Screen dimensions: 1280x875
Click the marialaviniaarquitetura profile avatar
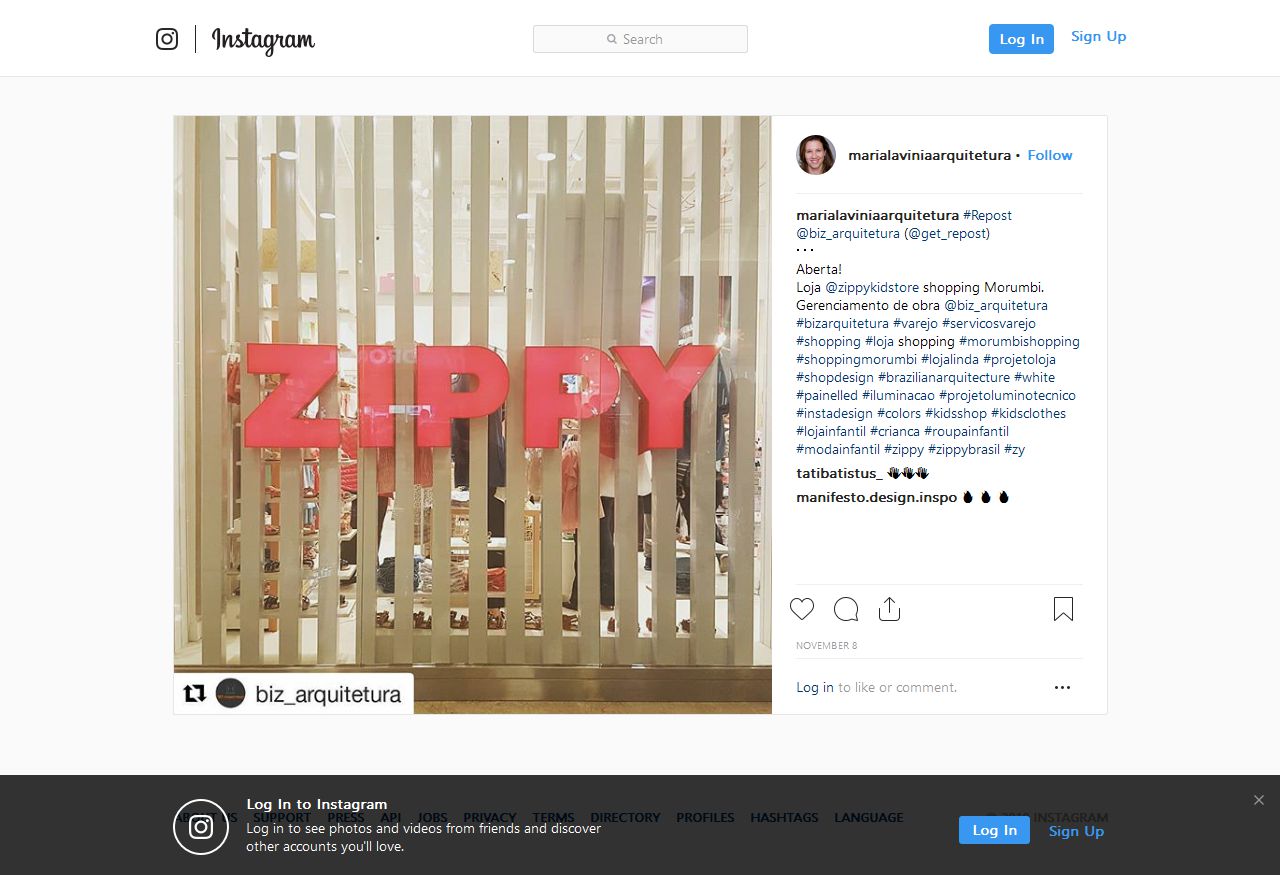click(816, 155)
